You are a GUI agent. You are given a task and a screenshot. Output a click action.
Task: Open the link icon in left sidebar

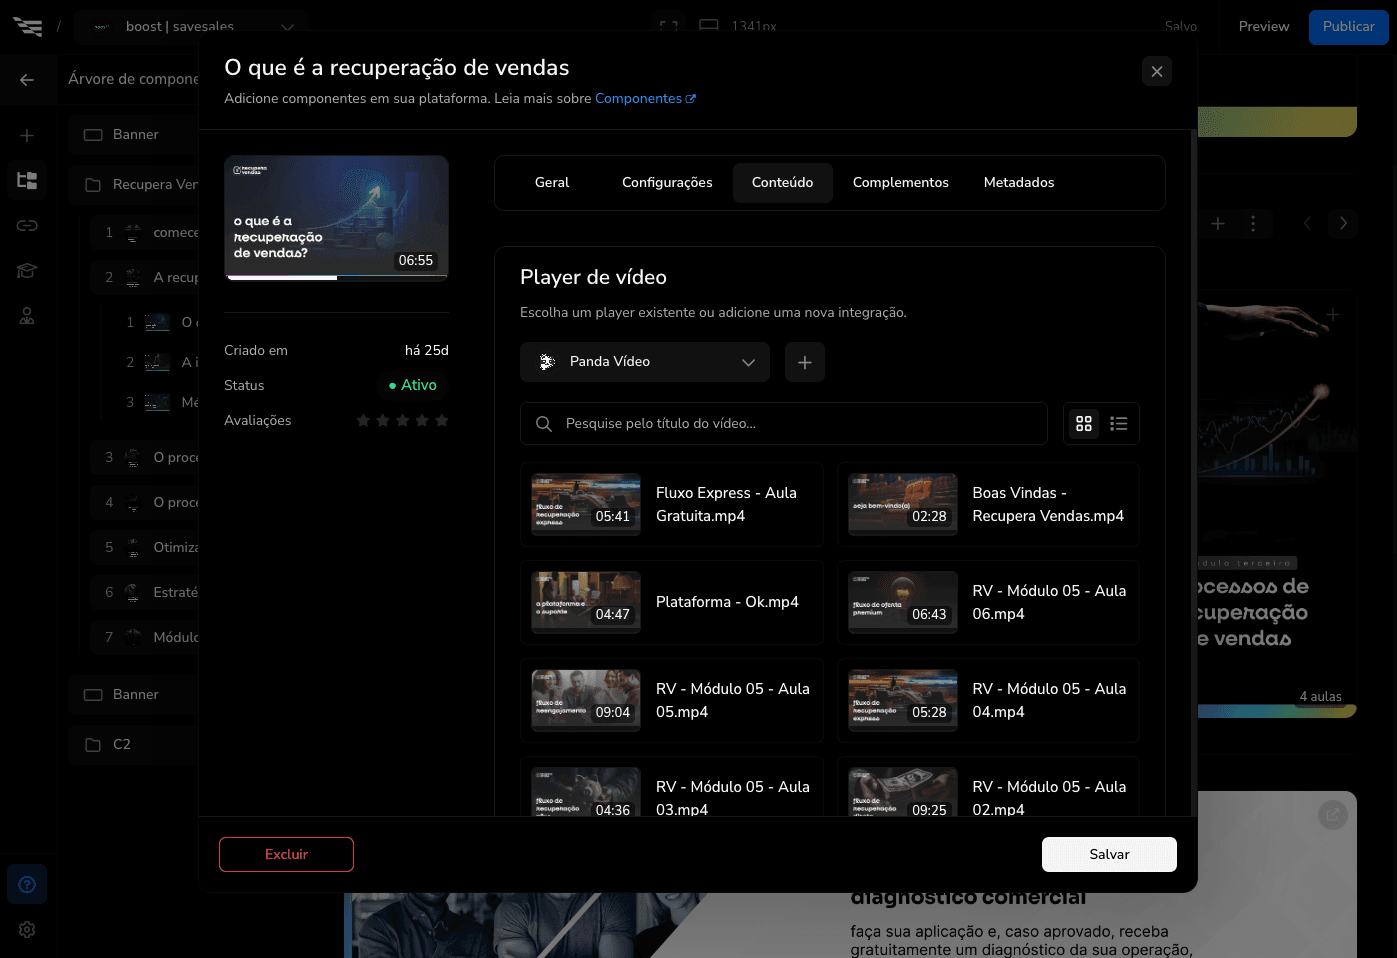pyautogui.click(x=27, y=225)
